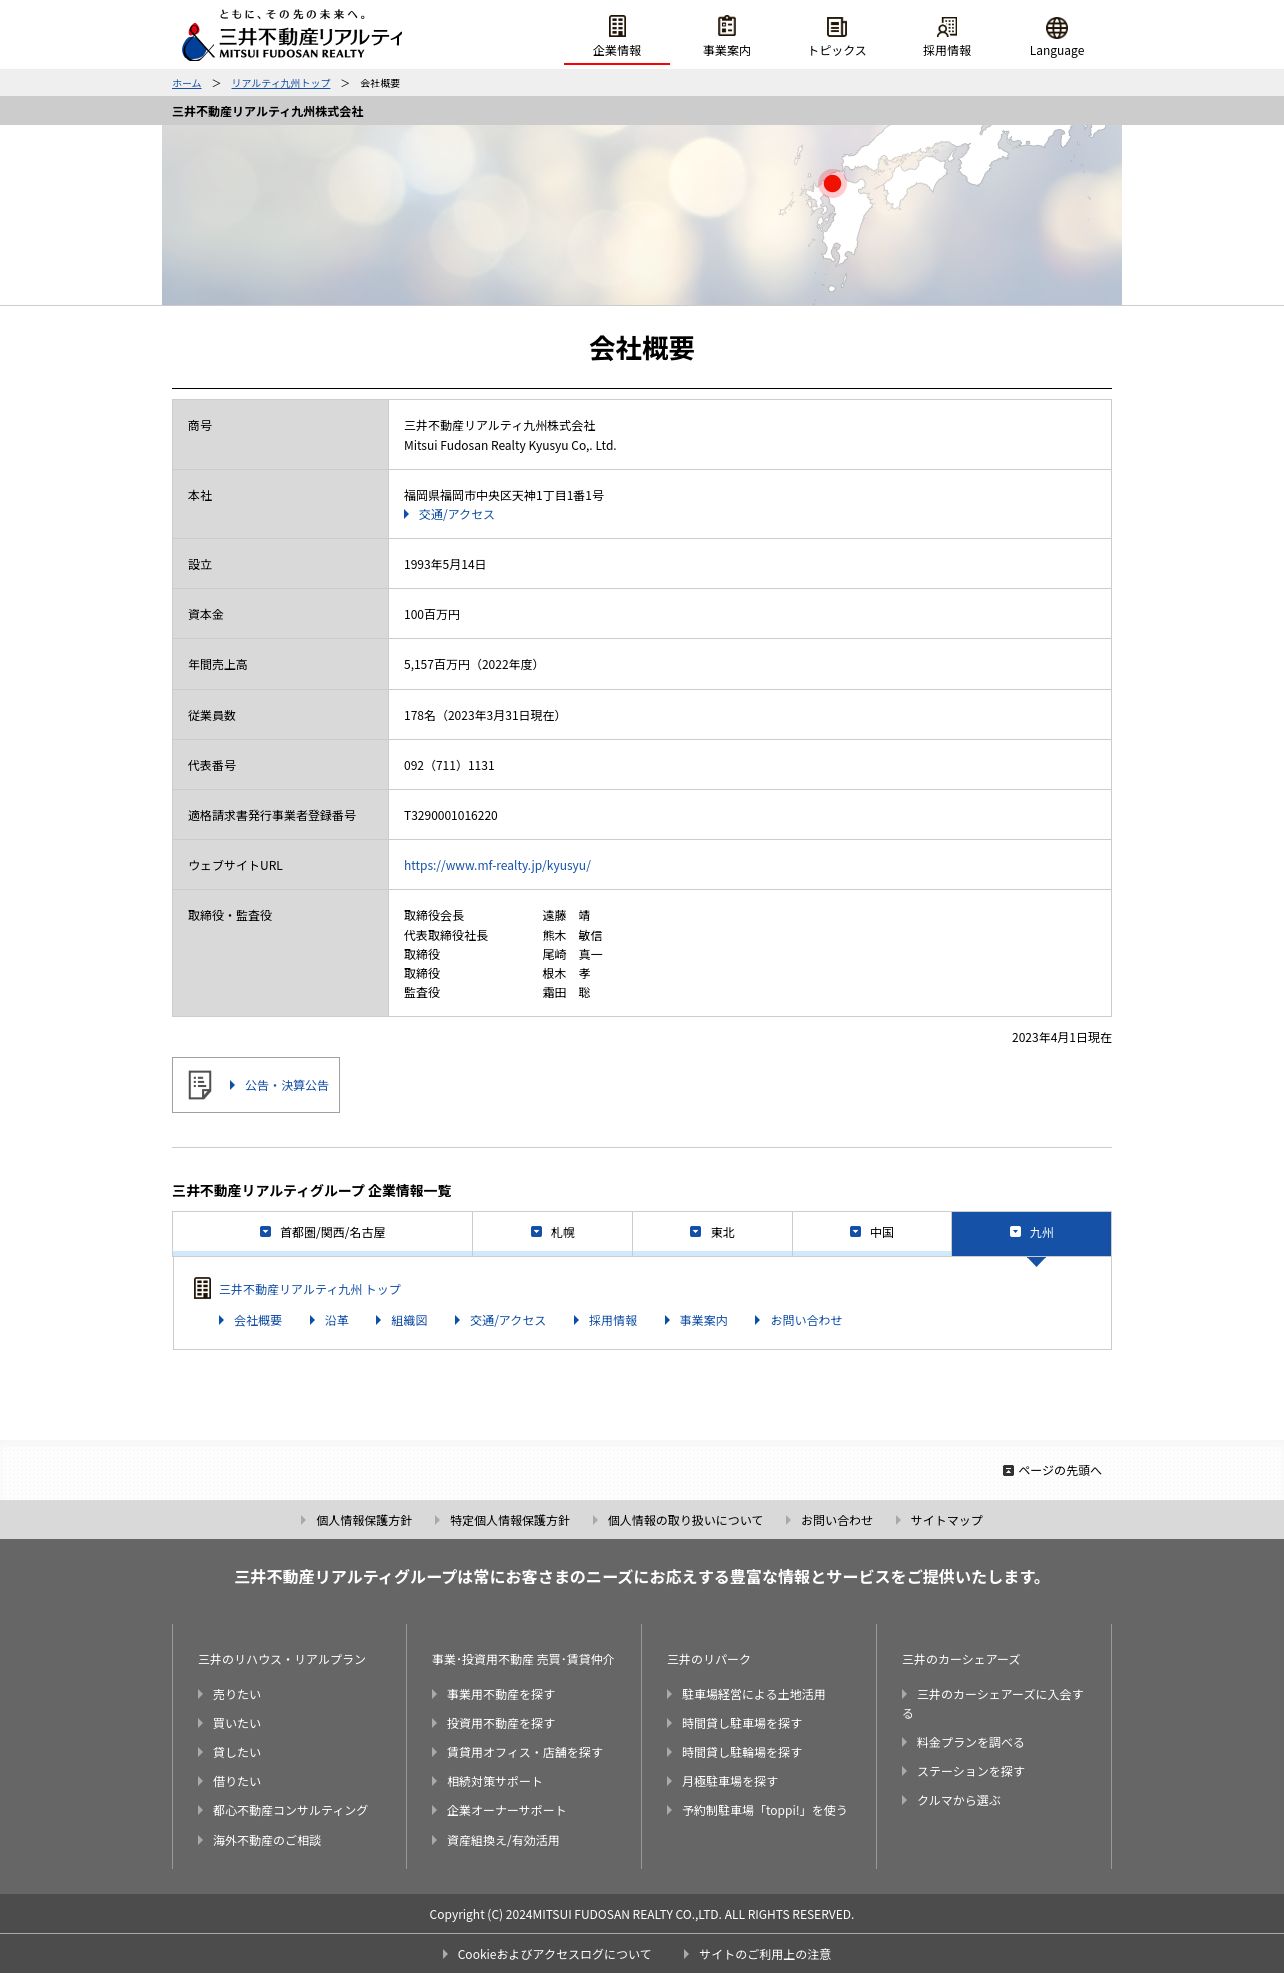
Task: Open 三井のリパーク heading link
Action: coord(709,1659)
